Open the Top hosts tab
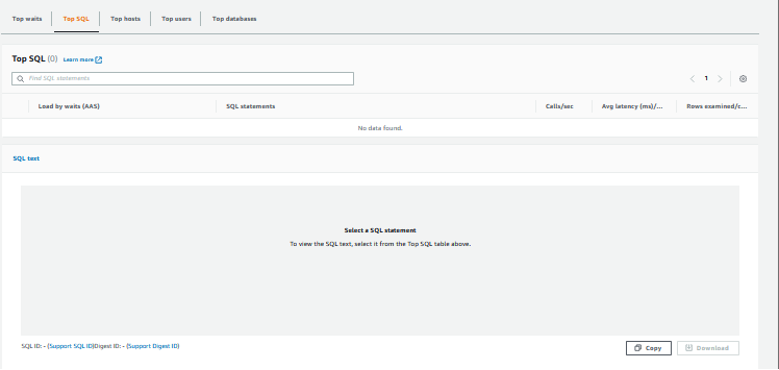779x370 pixels. coord(125,19)
